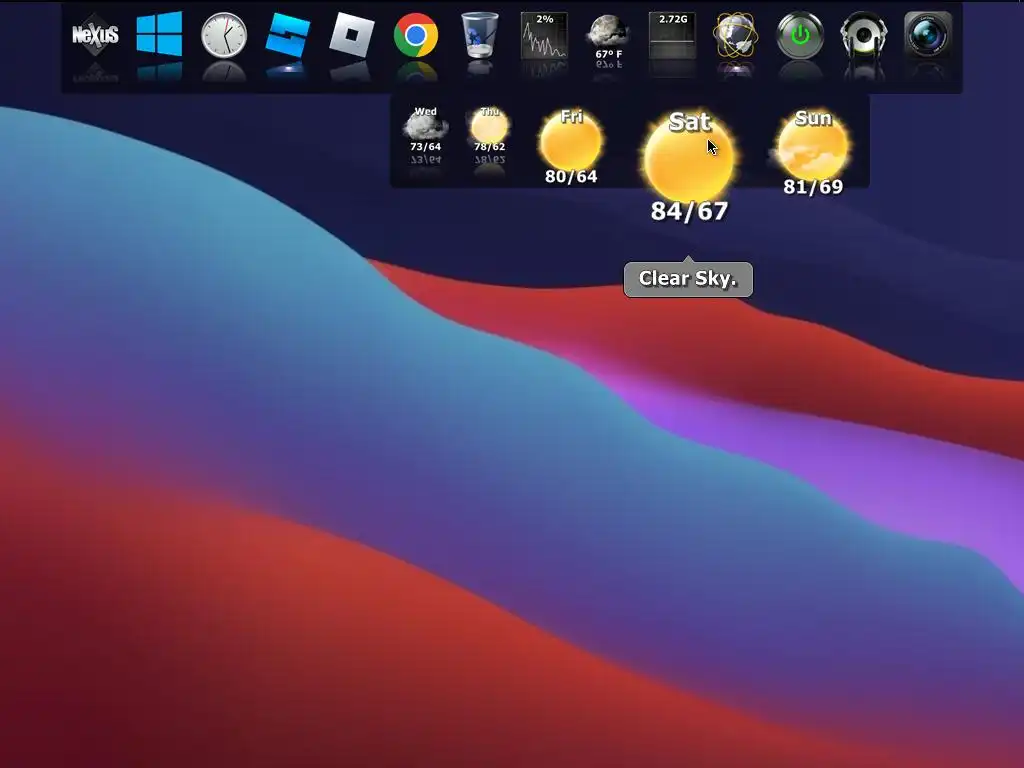
Task: Open the globe network icon in dock
Action: tap(736, 35)
